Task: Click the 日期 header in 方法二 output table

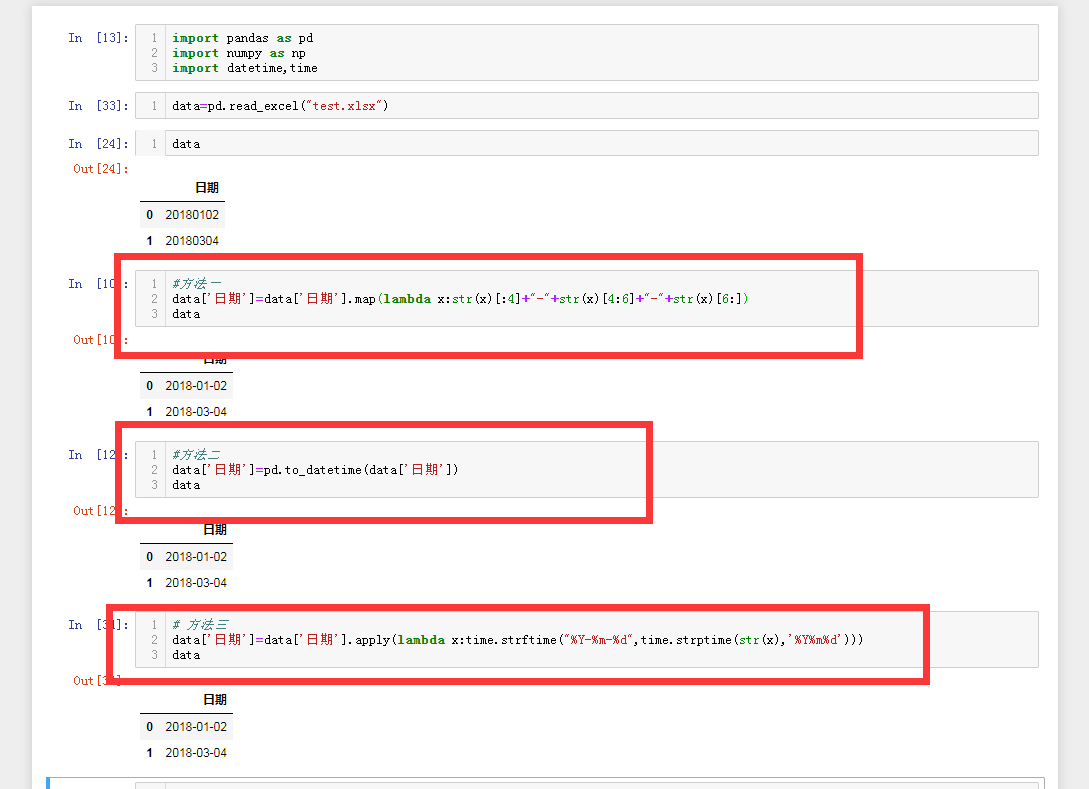Action: click(215, 529)
